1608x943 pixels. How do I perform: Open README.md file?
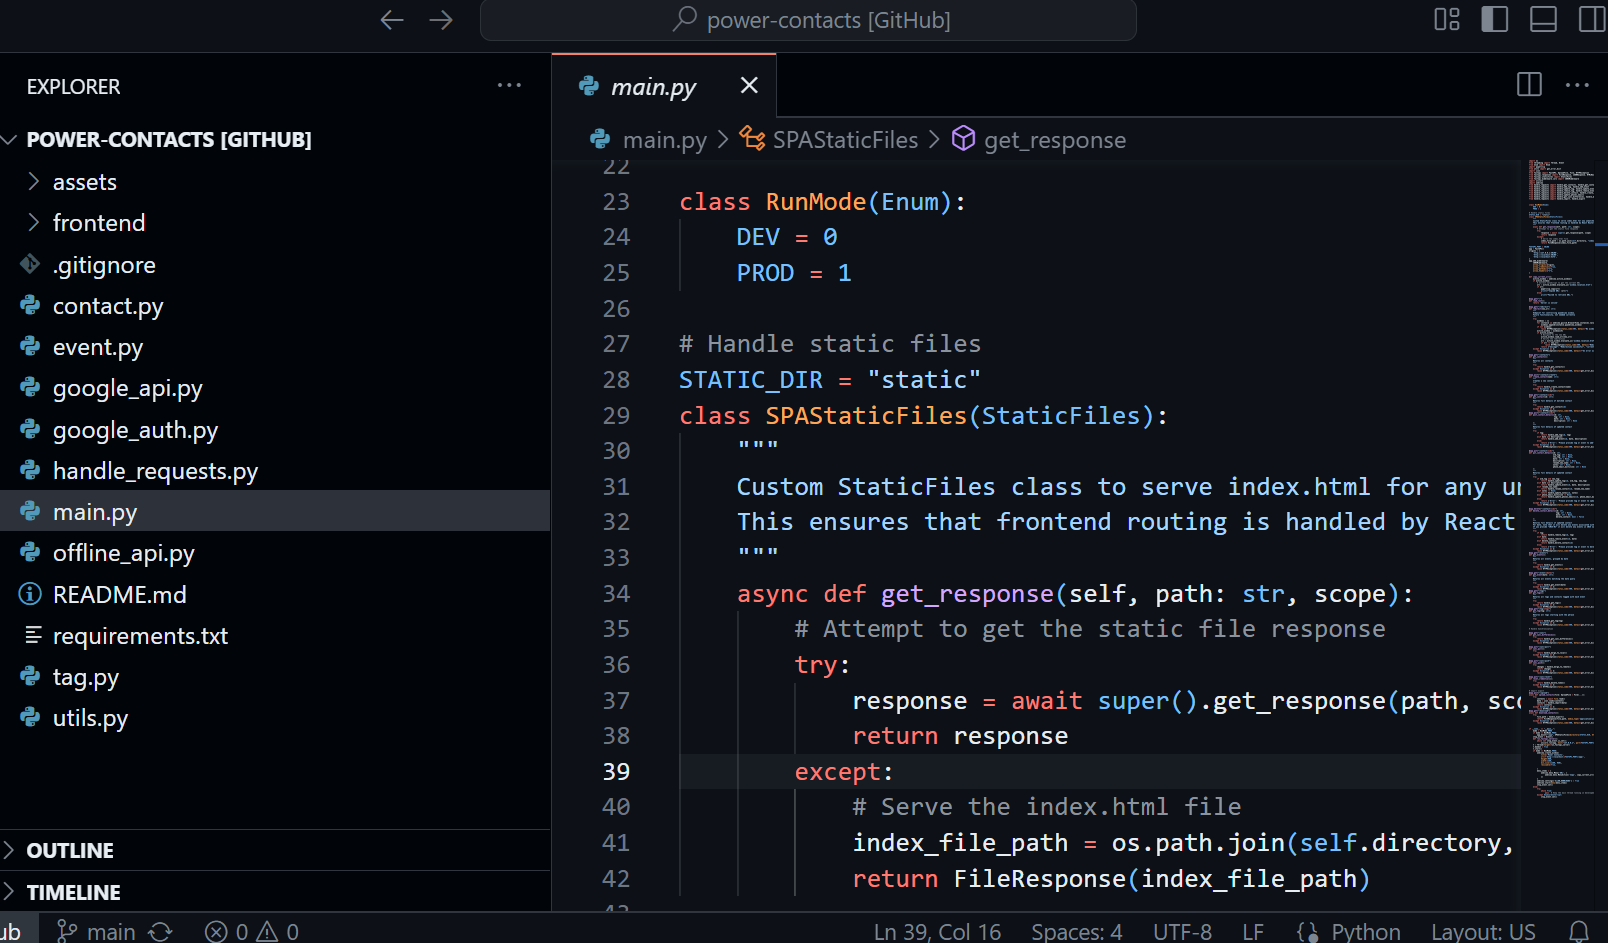click(x=275, y=595)
